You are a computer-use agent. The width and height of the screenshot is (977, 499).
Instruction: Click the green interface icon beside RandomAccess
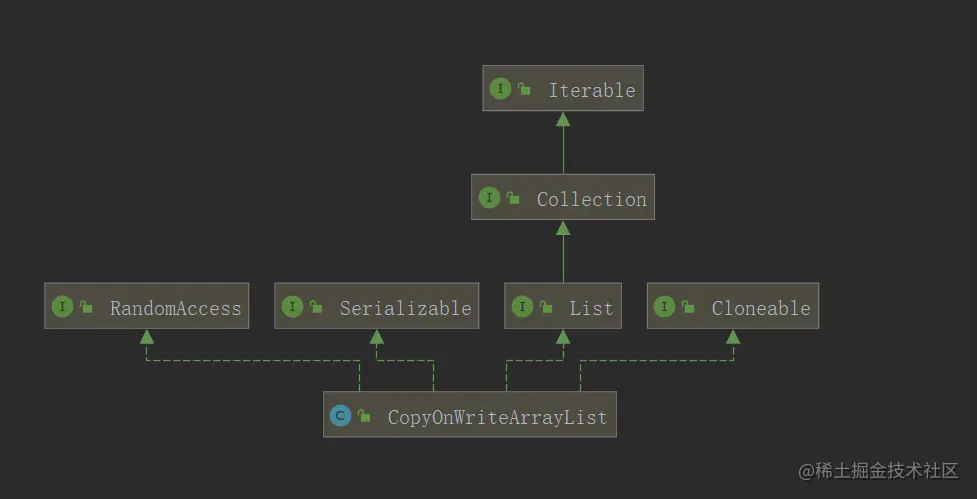62,307
